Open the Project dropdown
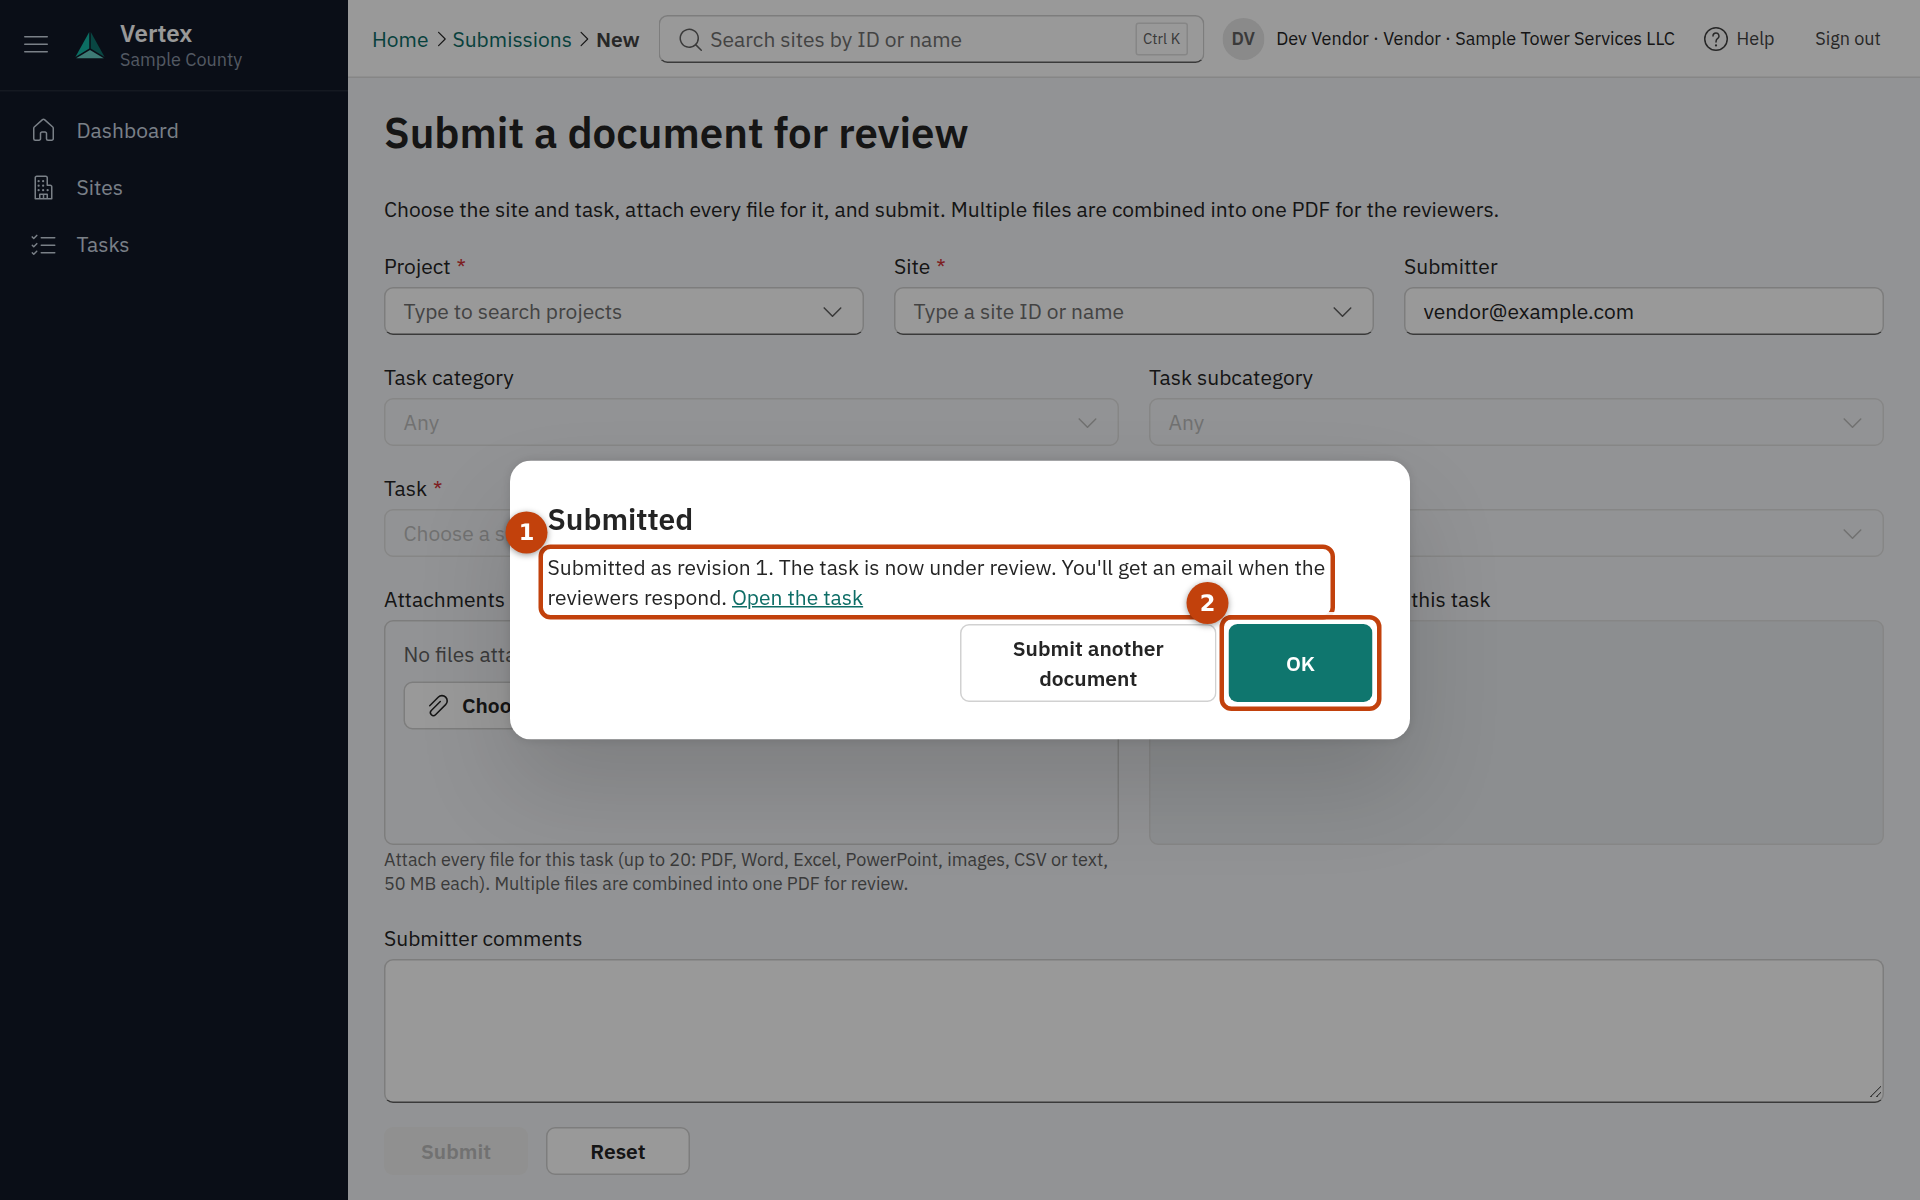The height and width of the screenshot is (1200, 1920). (624, 312)
